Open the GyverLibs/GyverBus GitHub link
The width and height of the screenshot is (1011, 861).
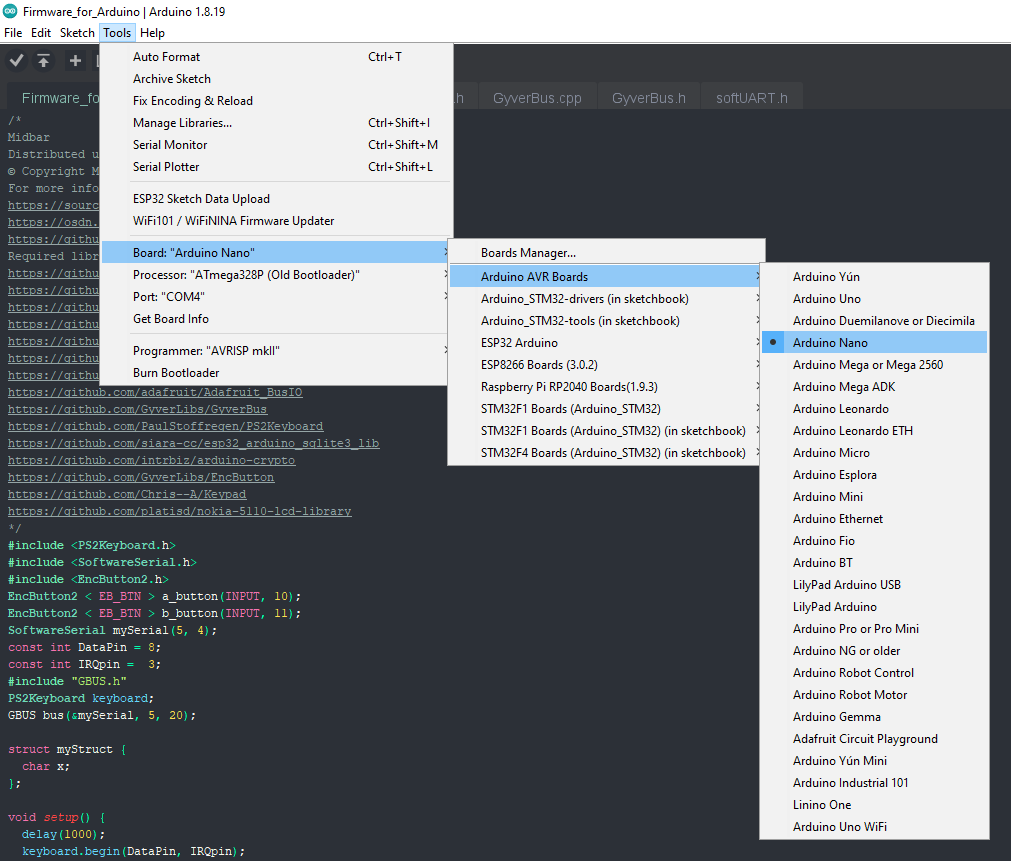tap(137, 409)
